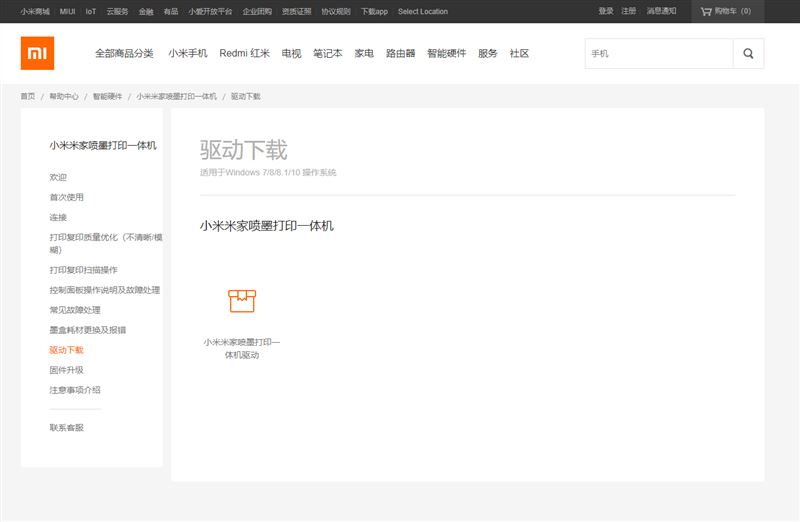Open 小米手机 nav item
800x522 pixels.
click(x=188, y=53)
